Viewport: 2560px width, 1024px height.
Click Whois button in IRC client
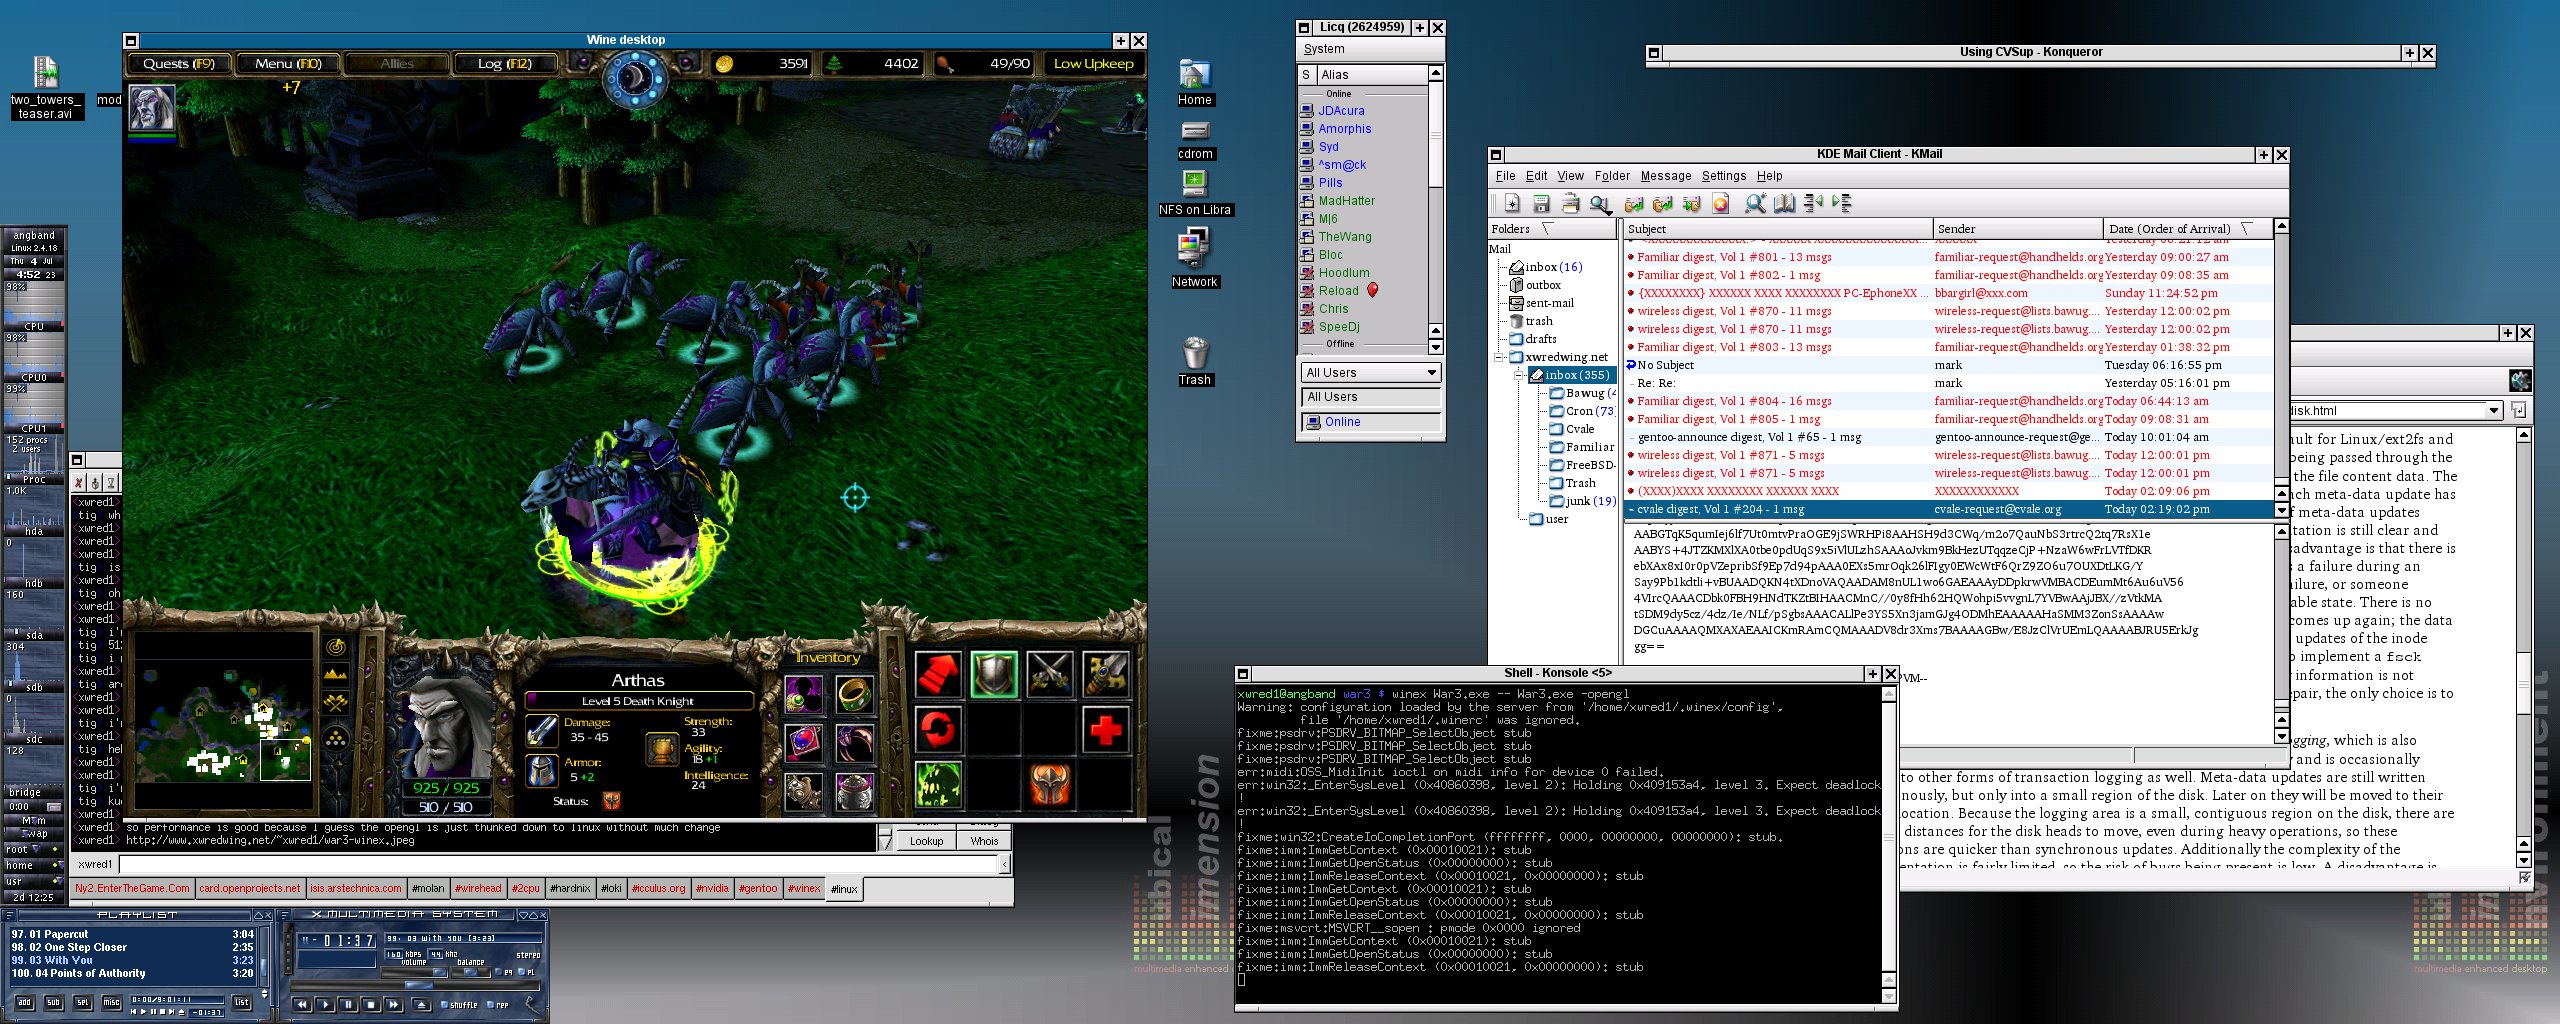pyautogui.click(x=984, y=841)
